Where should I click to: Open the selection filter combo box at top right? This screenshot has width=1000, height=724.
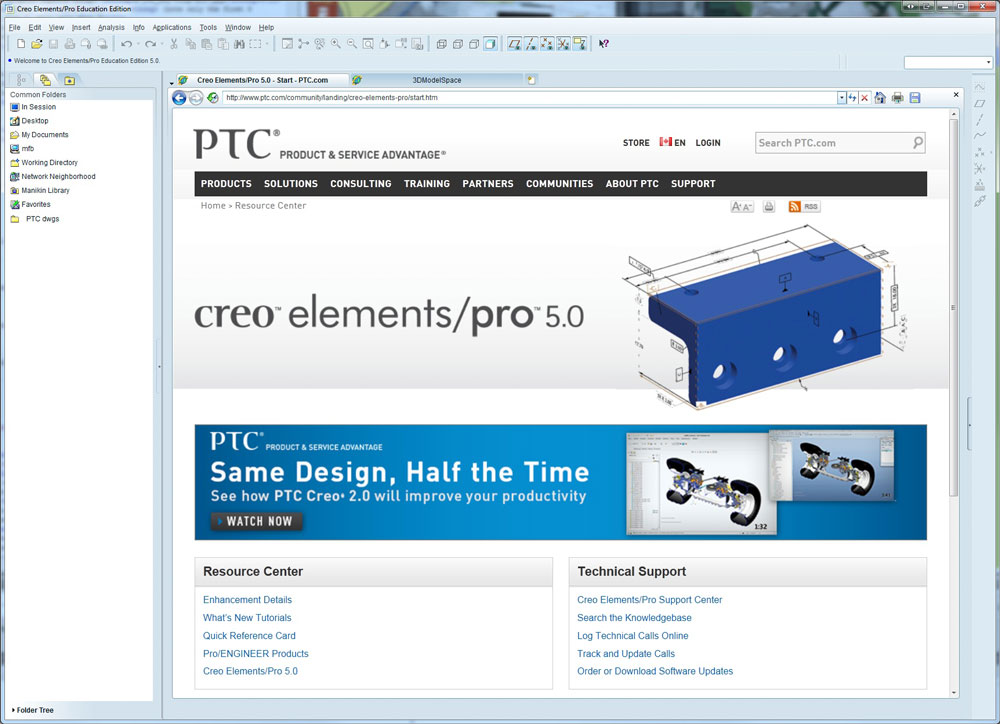tap(948, 62)
